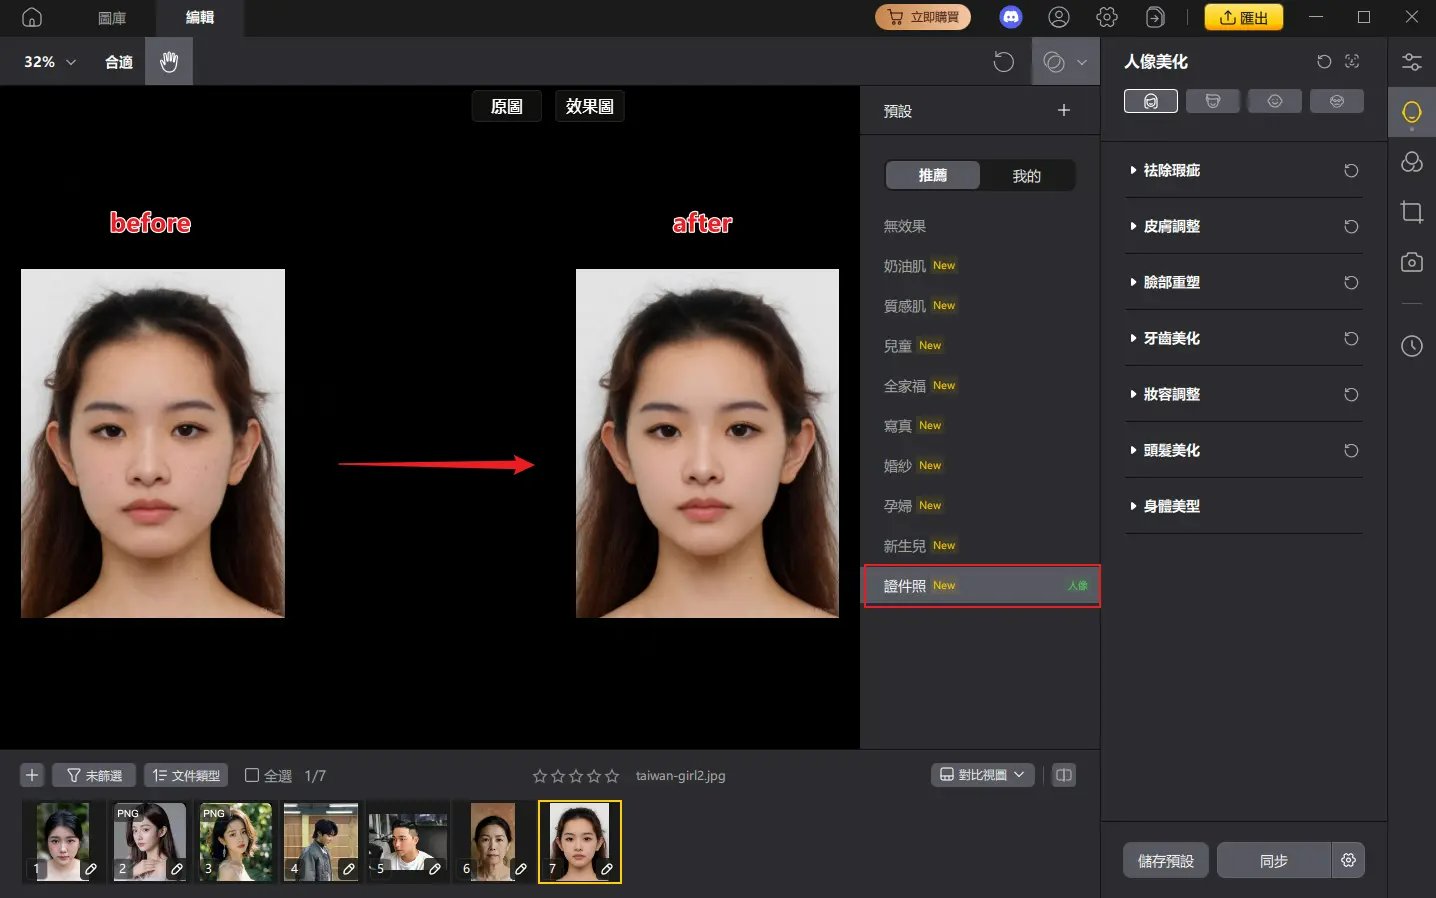Select the man face type icon
Screen dimensions: 1436x898
pos(1213,100)
